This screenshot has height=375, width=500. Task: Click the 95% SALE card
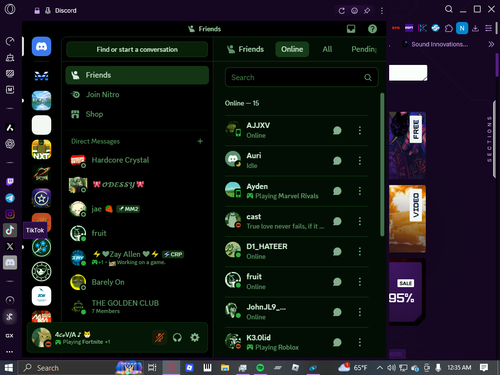[x=406, y=292]
